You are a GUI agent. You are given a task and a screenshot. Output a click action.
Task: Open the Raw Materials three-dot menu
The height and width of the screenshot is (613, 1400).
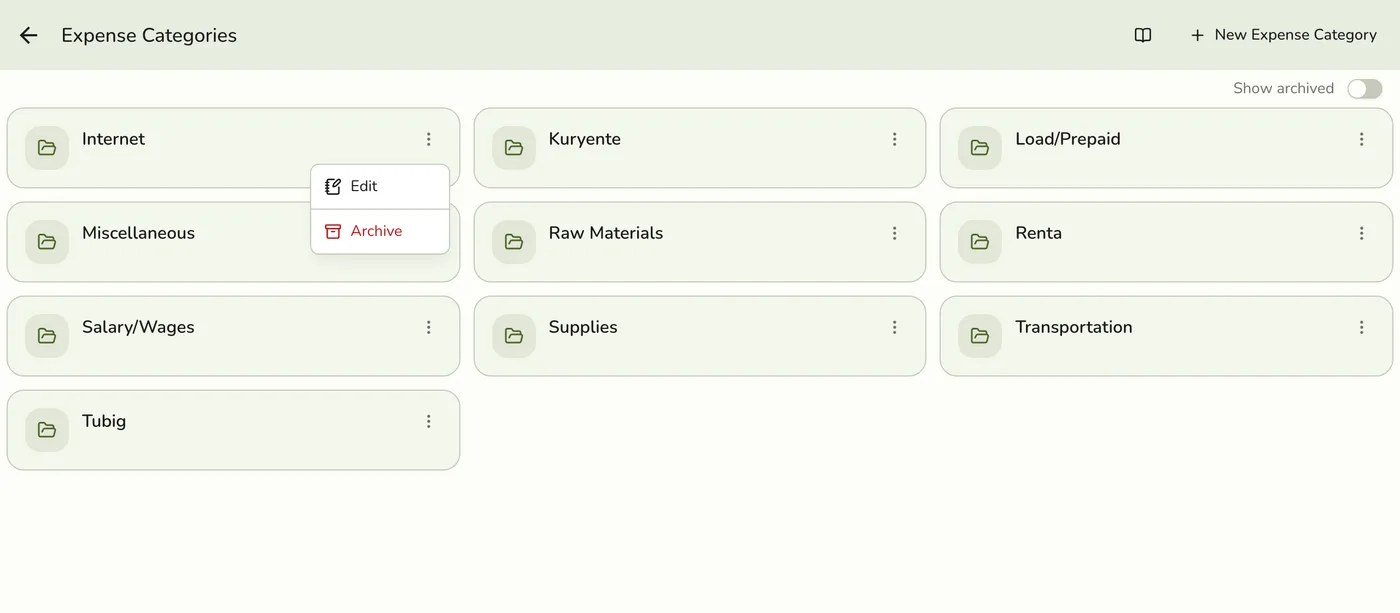click(895, 233)
